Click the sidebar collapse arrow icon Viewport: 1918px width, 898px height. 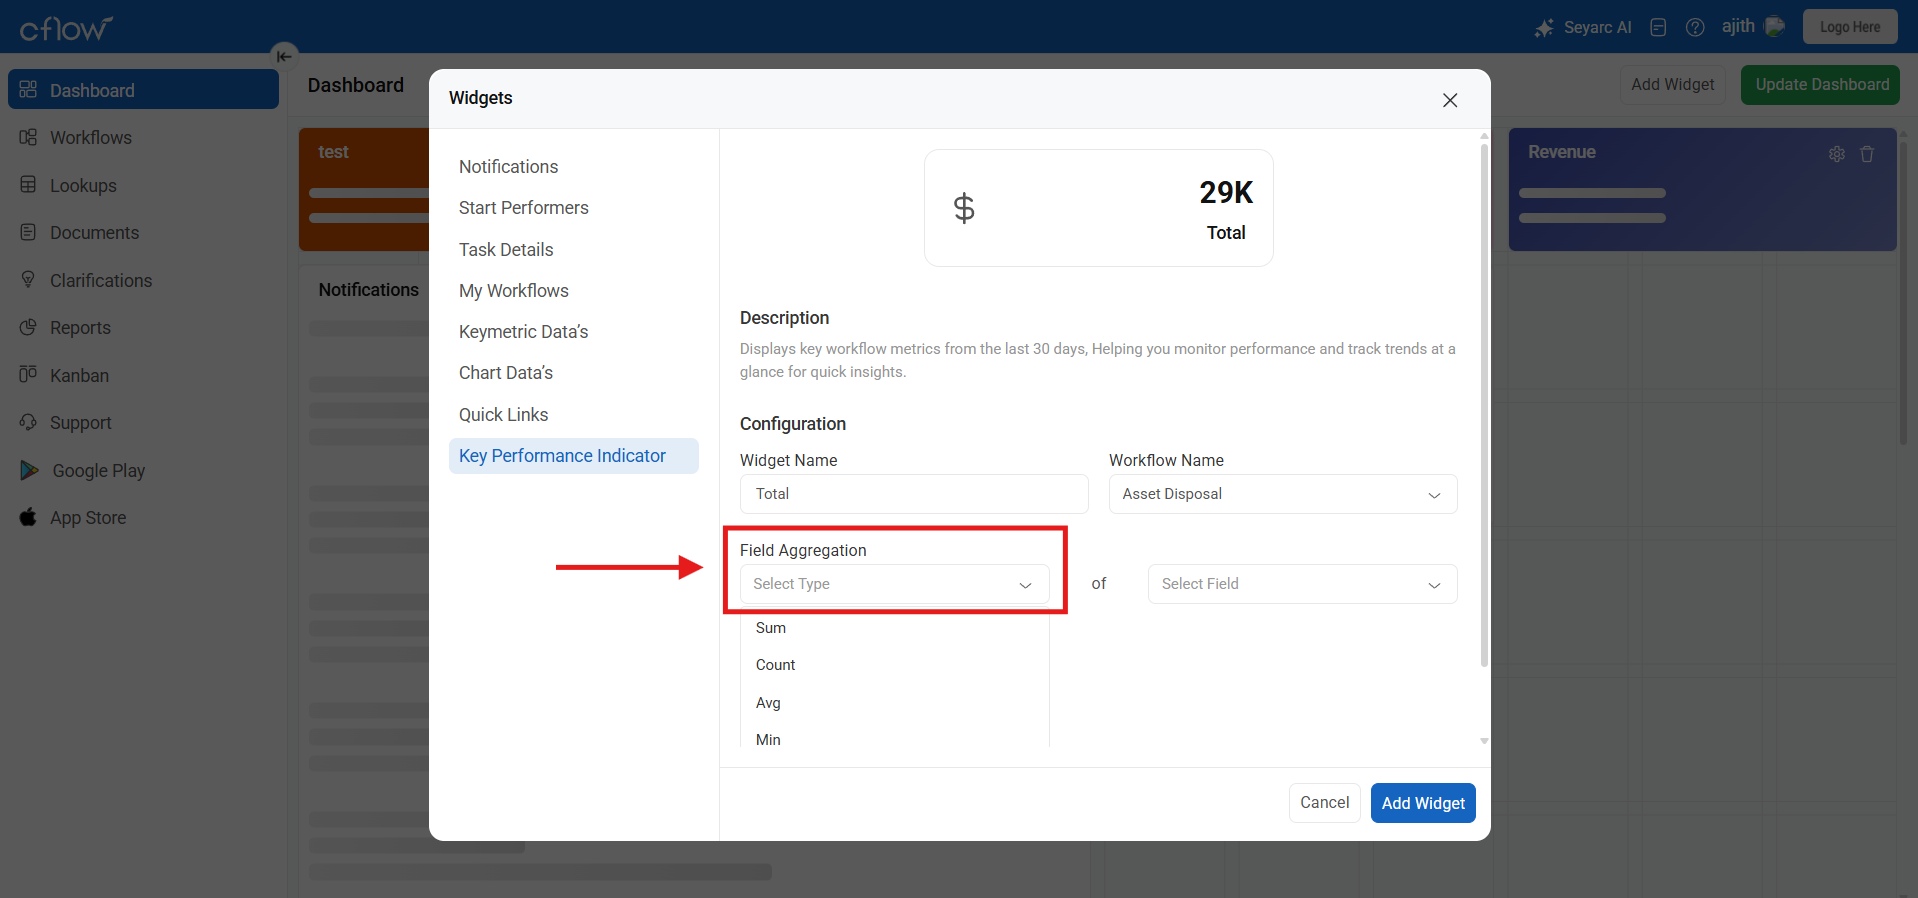coord(284,56)
